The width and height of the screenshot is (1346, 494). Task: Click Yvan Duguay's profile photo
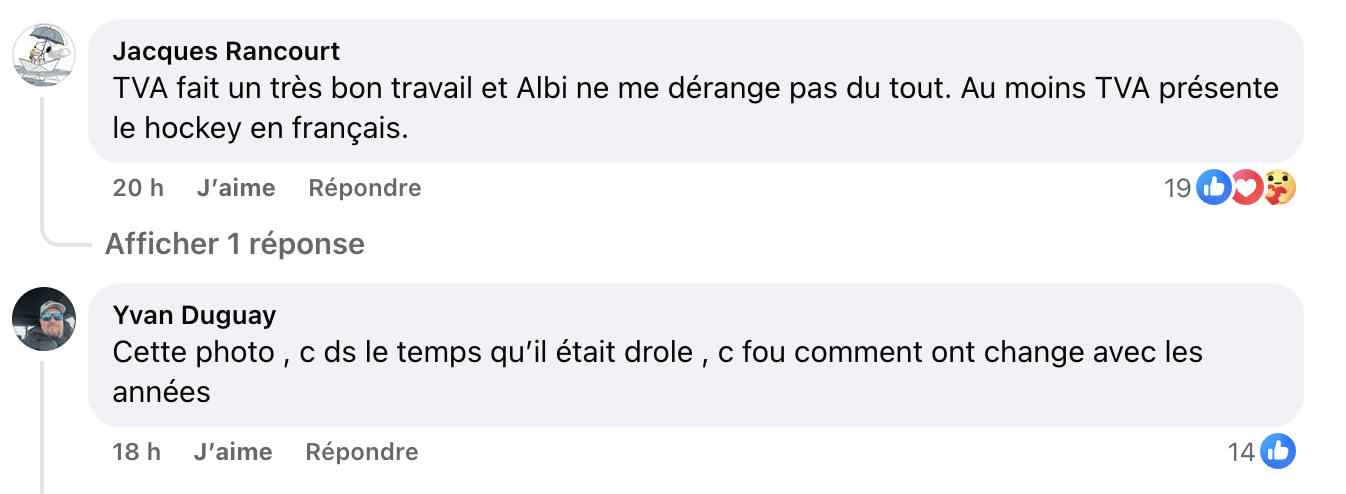click(x=44, y=319)
